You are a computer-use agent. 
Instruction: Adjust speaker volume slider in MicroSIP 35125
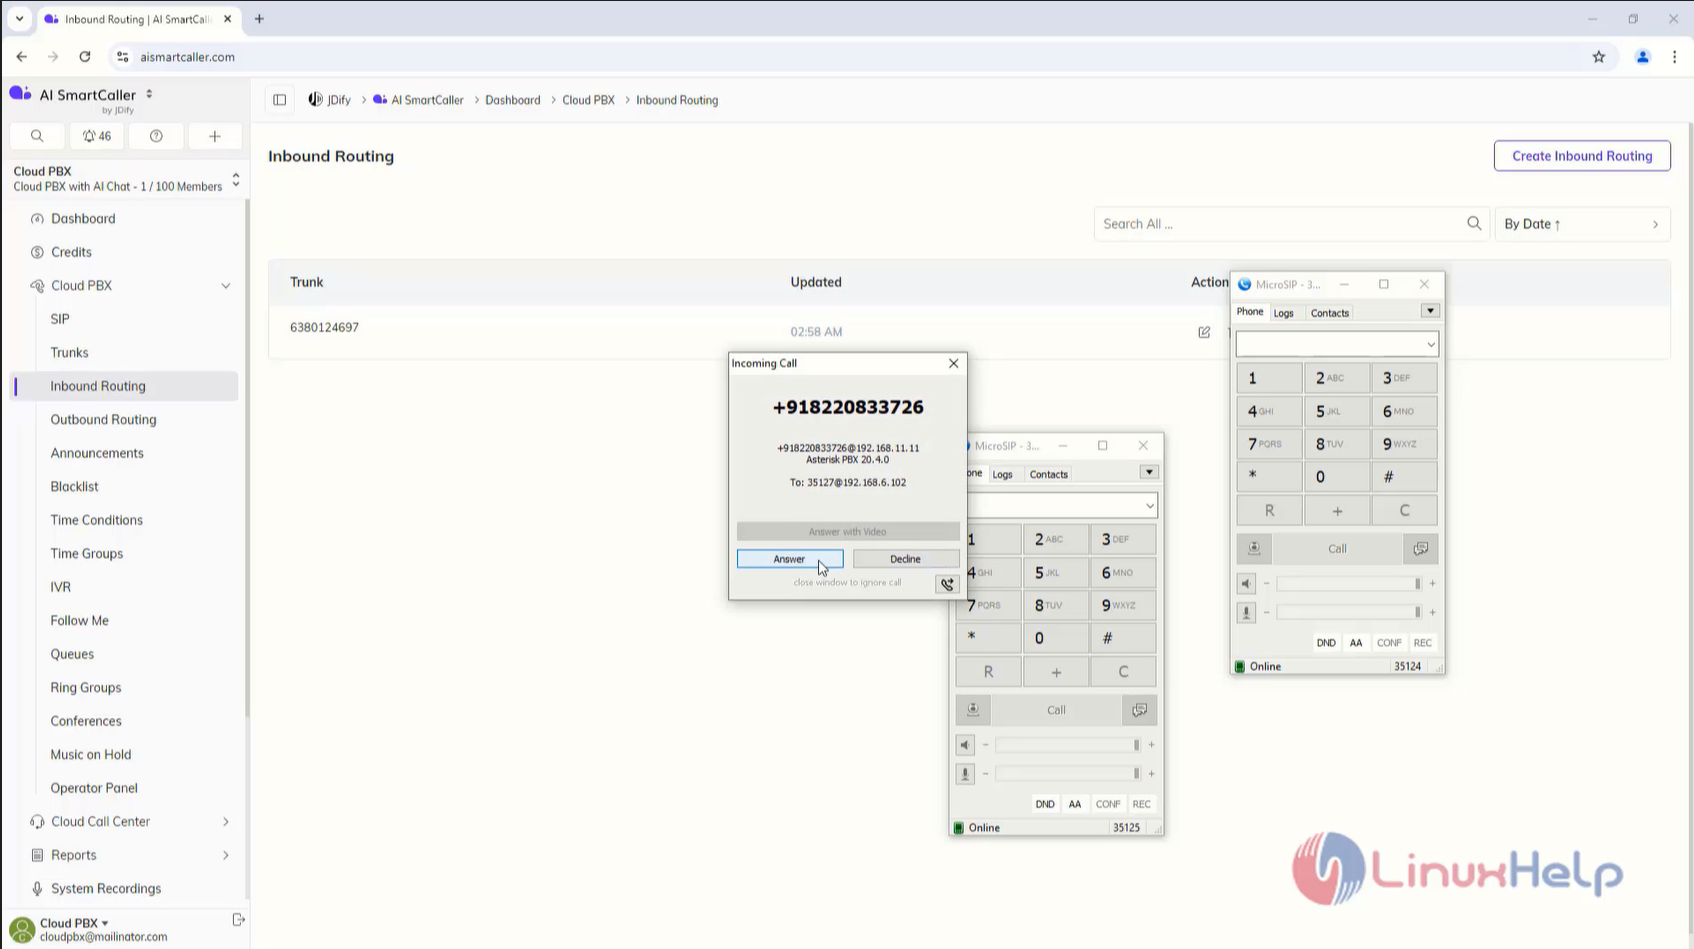[x=1068, y=745]
